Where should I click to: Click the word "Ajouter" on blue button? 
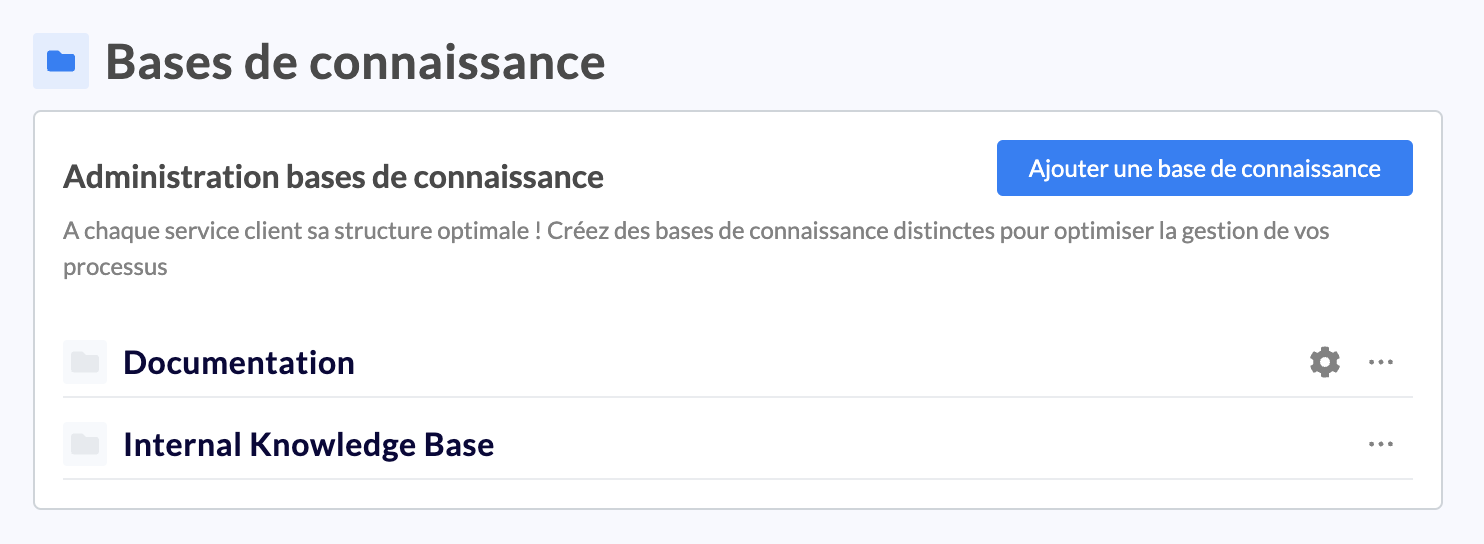click(1067, 168)
